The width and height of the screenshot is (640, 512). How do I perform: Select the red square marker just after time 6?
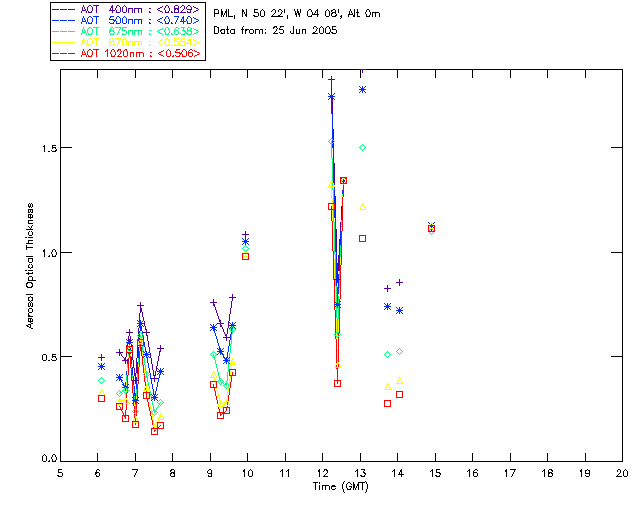pos(102,398)
